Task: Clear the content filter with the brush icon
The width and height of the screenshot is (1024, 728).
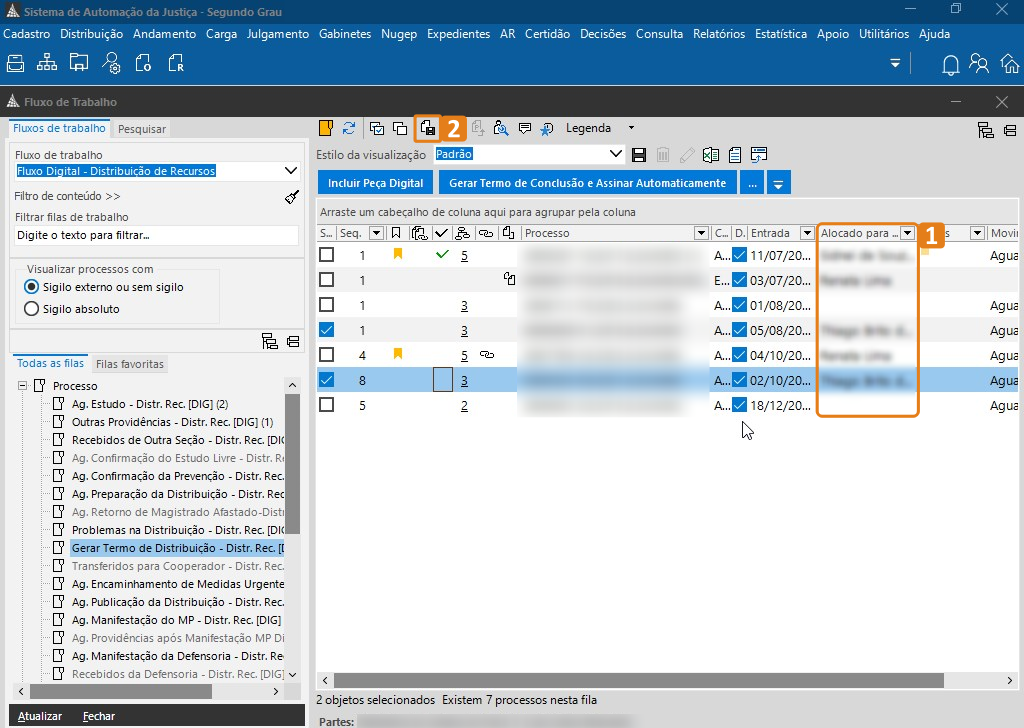Action: tap(292, 197)
